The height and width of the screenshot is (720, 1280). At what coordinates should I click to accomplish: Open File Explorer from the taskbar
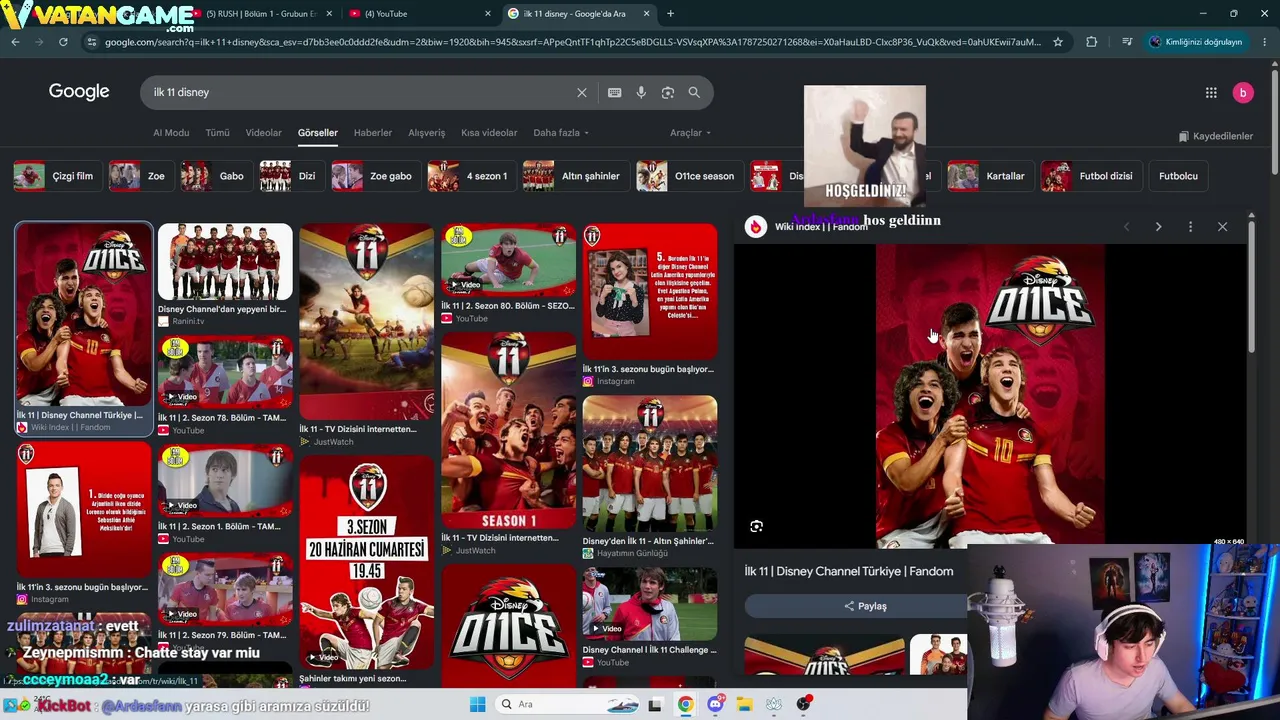pos(744,704)
